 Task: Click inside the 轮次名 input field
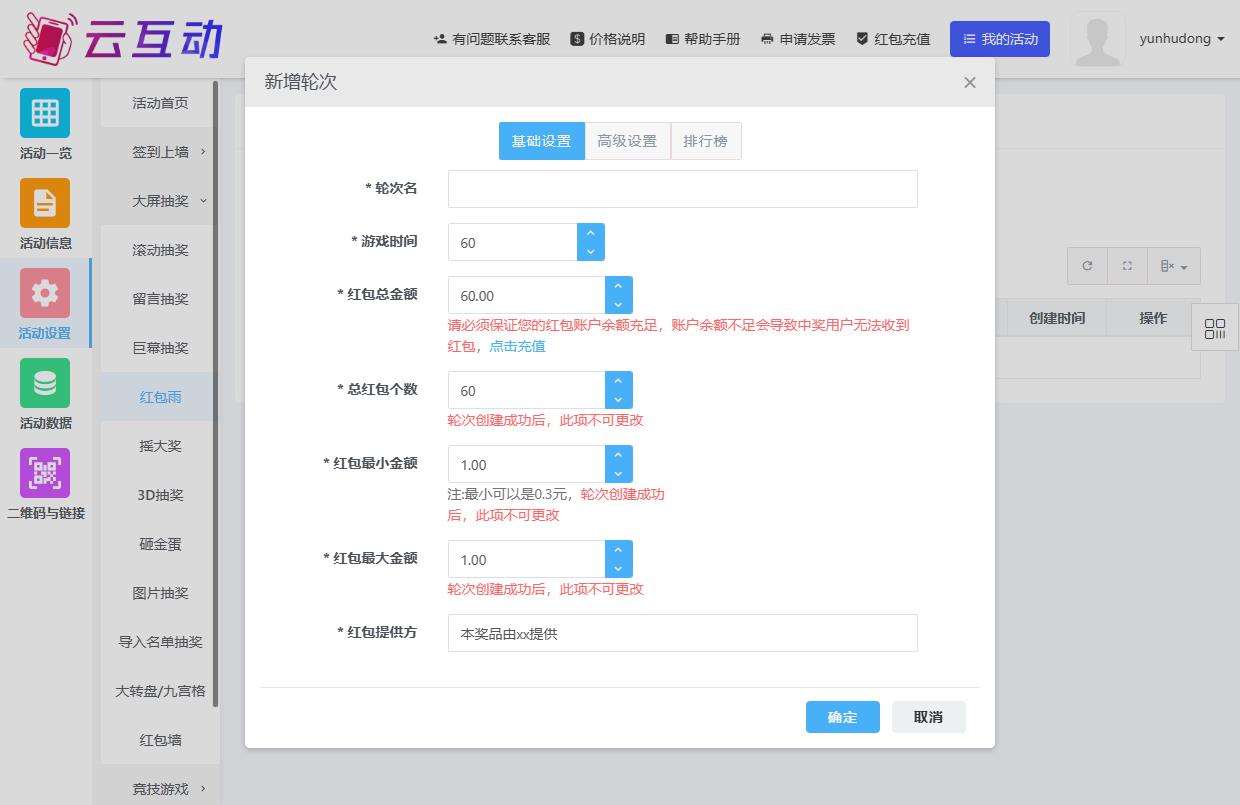tap(683, 188)
